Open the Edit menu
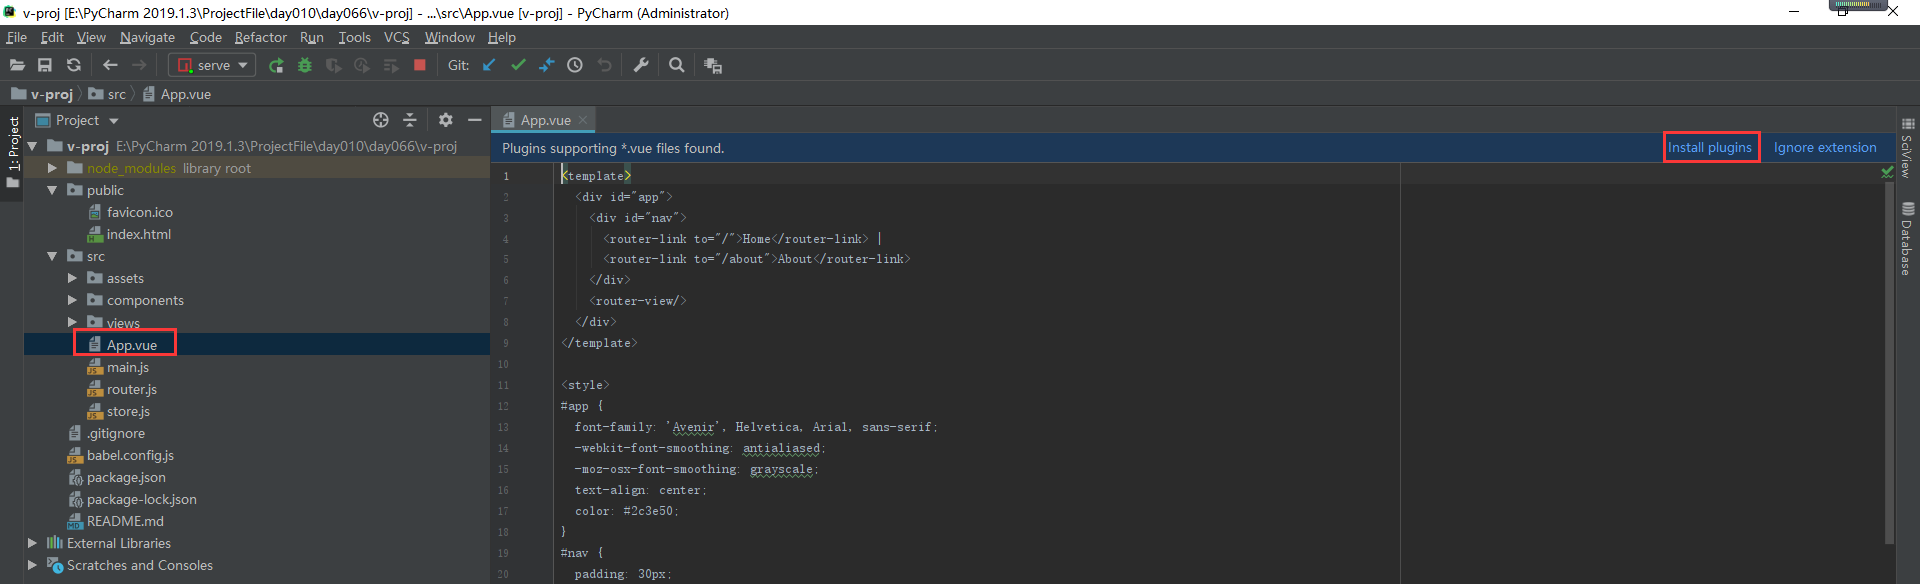1920x584 pixels. click(52, 37)
